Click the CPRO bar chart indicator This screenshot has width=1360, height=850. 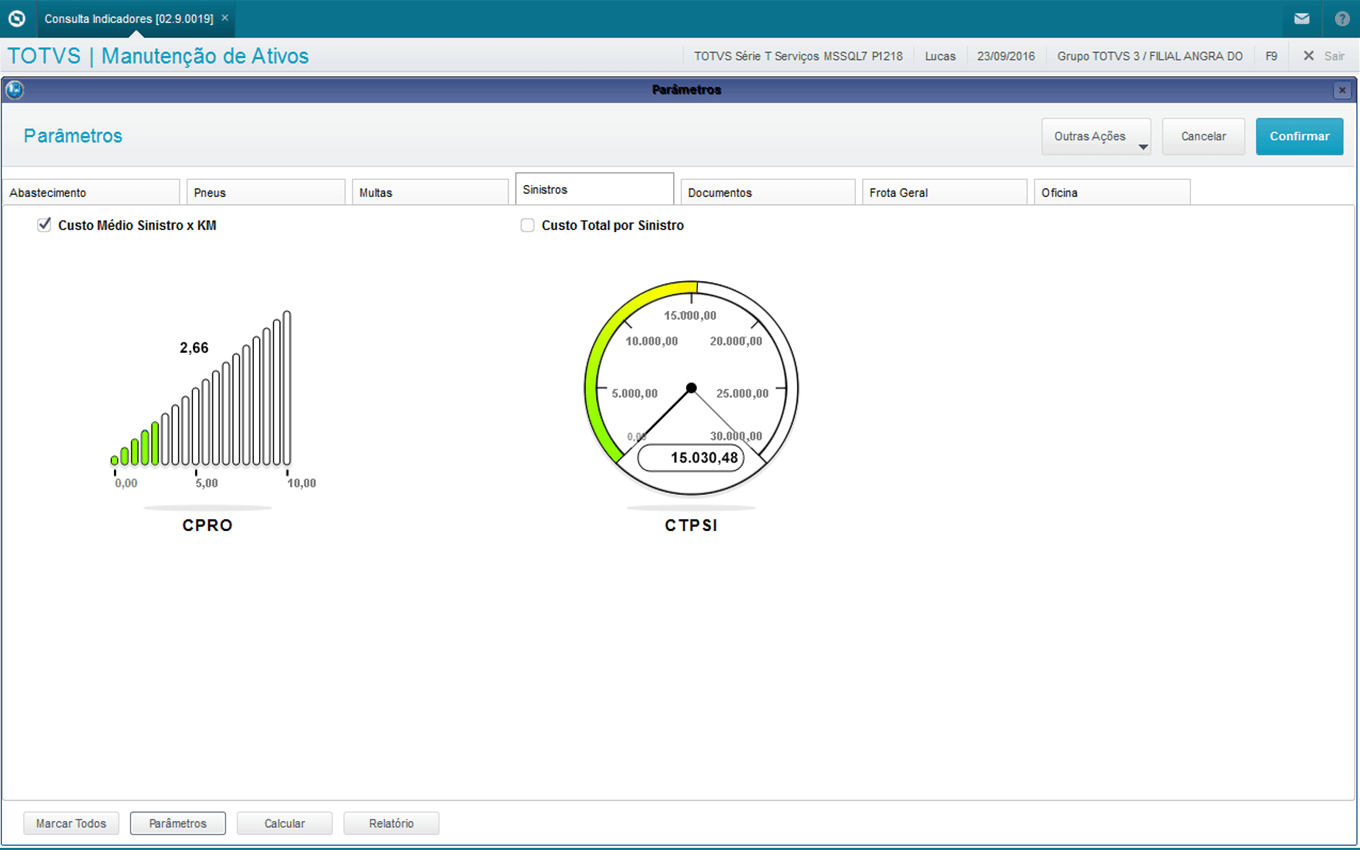click(201, 390)
